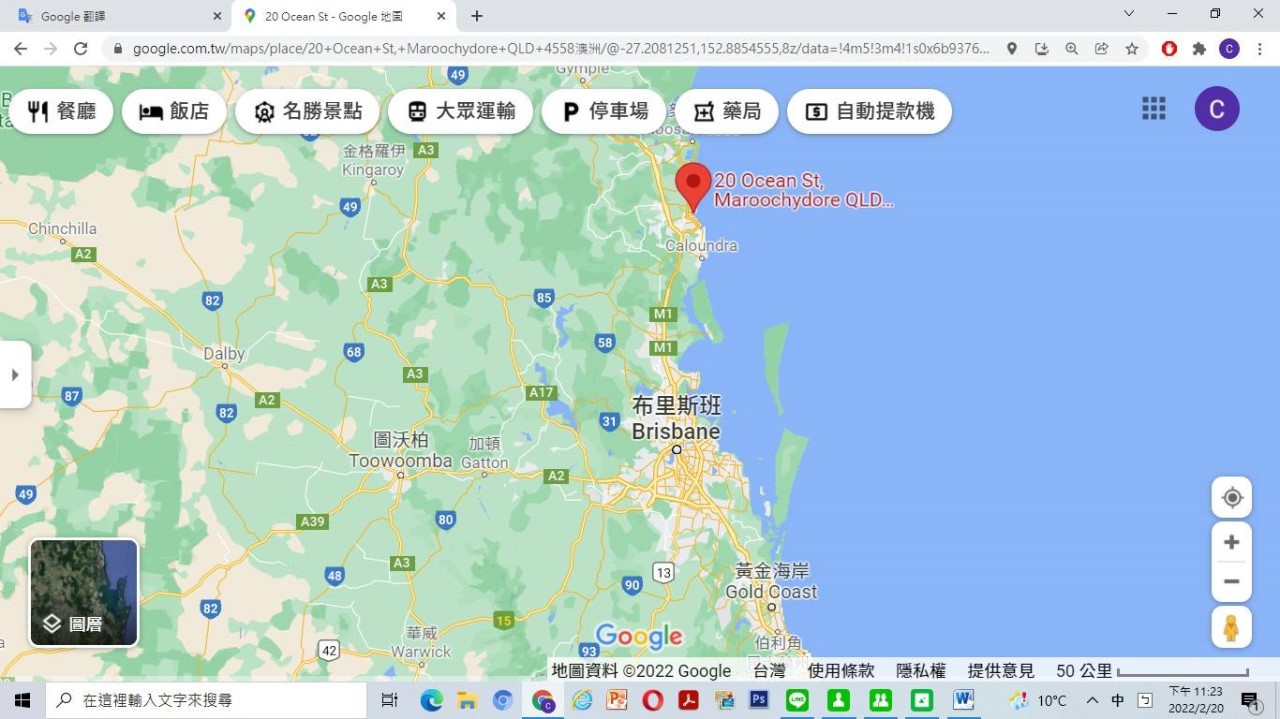This screenshot has height=719, width=1280.
Task: Filter map by Public Transit (大眾運輸)
Action: [x=460, y=111]
